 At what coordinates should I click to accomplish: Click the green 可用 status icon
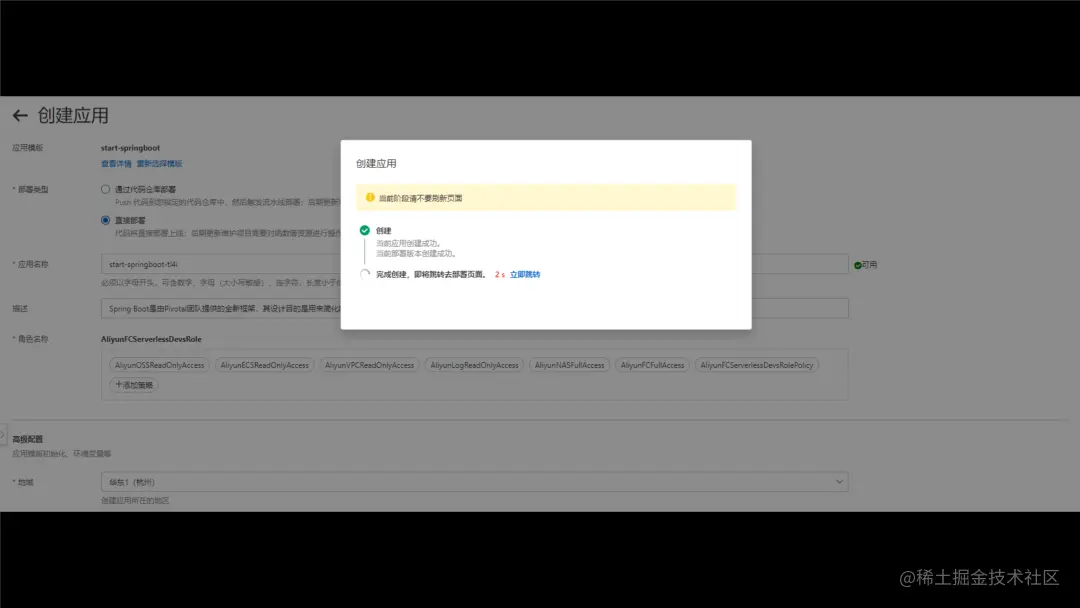858,265
